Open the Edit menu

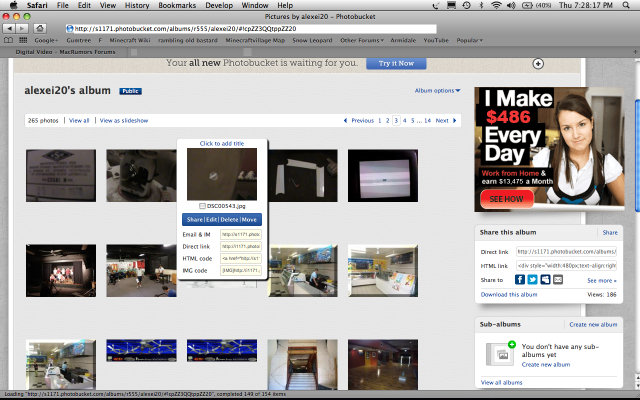[x=84, y=5]
